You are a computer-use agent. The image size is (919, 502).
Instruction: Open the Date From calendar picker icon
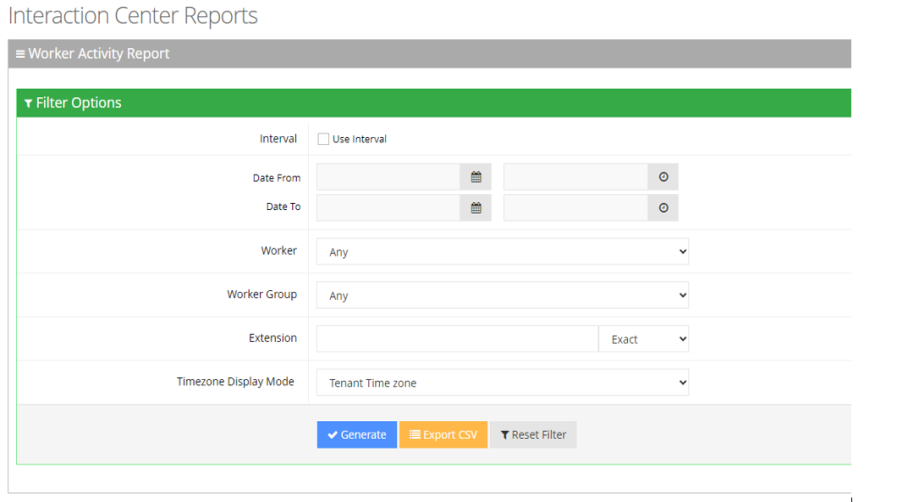(x=476, y=178)
